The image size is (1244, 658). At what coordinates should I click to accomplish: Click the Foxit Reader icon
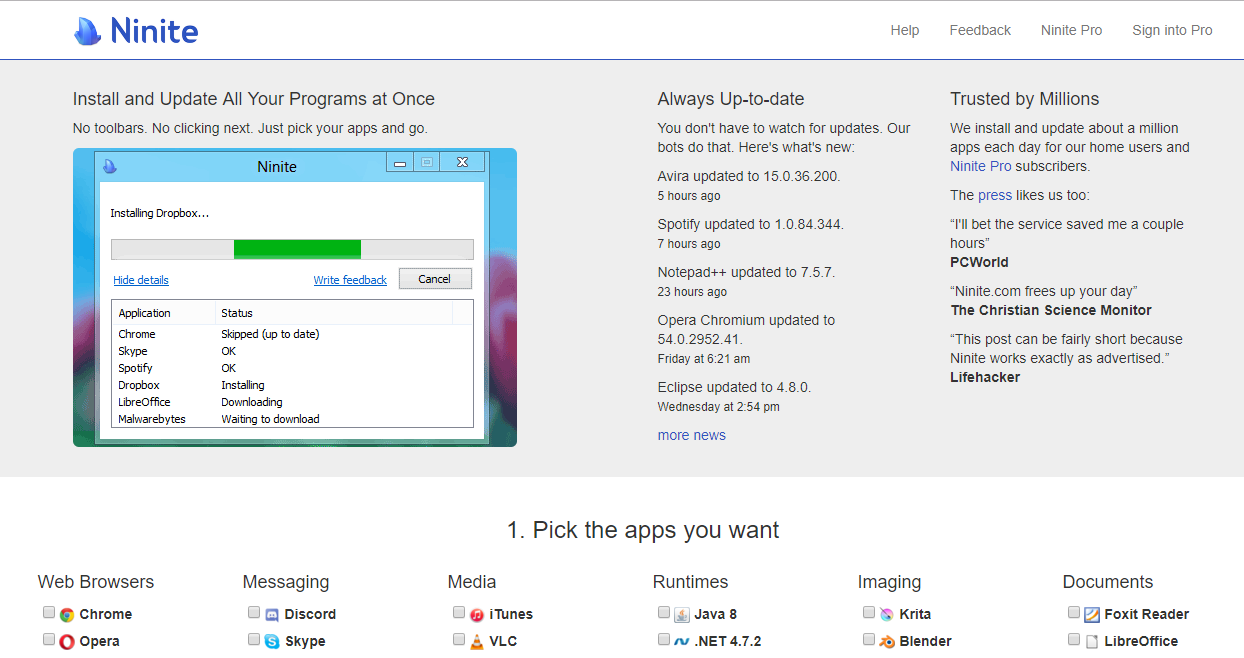coord(1092,615)
